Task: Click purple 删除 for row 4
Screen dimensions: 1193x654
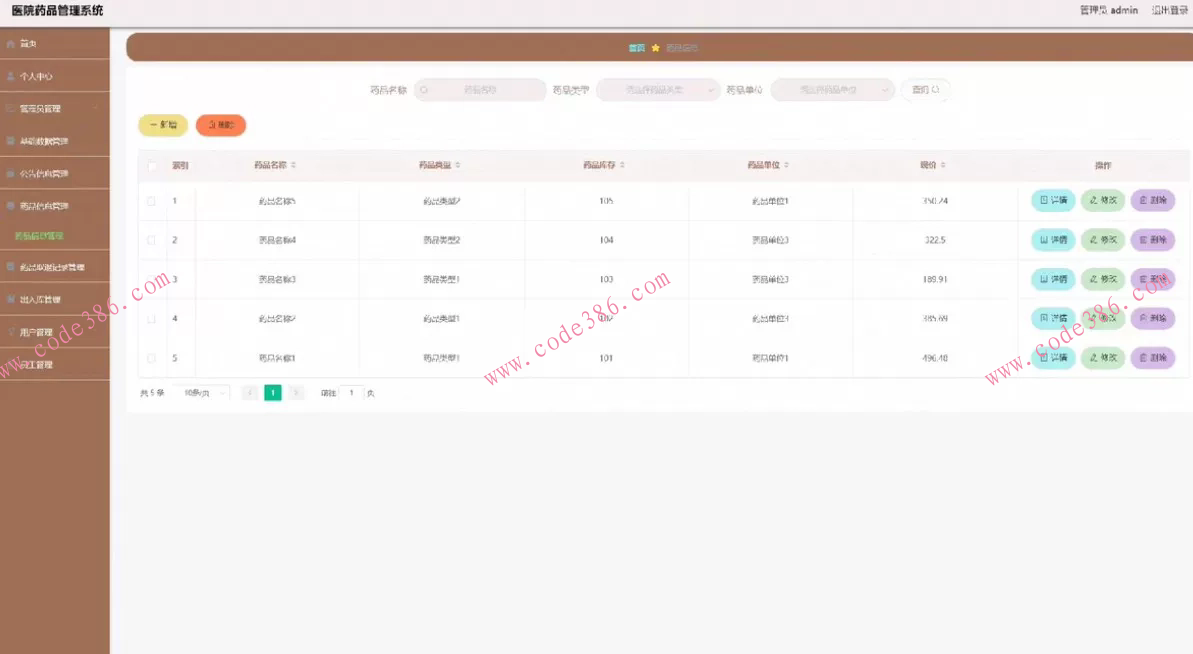Action: click(x=1153, y=318)
